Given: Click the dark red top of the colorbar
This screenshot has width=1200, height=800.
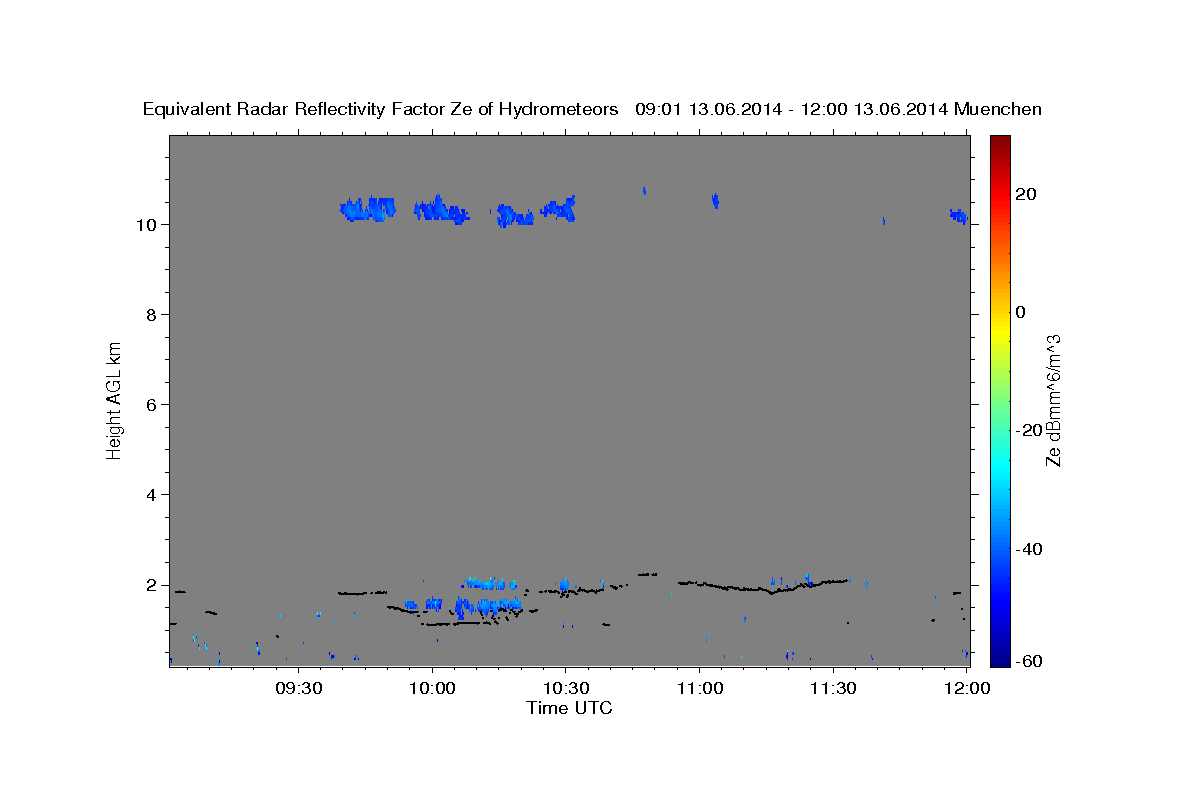Looking at the screenshot, I should [x=999, y=143].
